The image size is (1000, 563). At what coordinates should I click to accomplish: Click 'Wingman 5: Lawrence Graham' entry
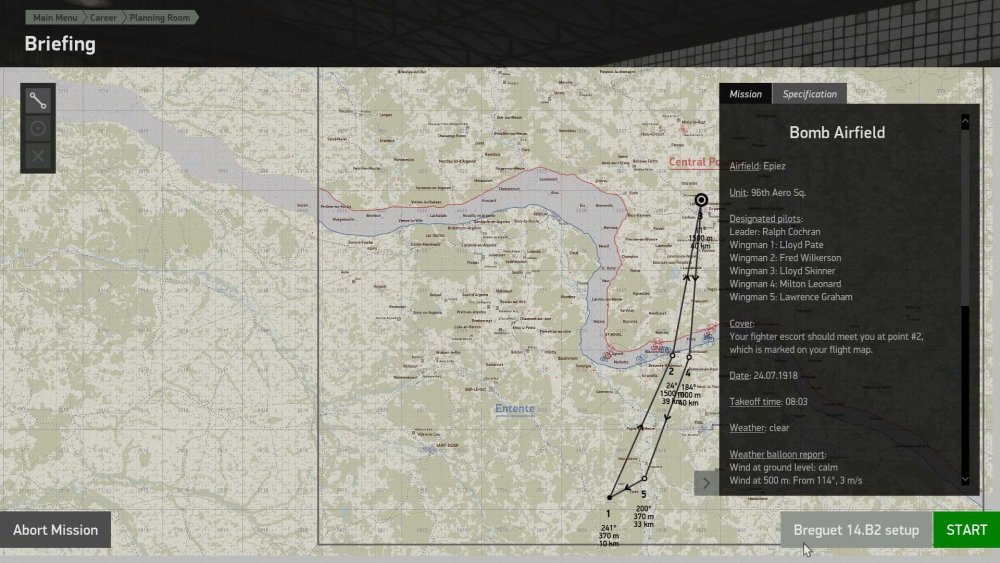(x=791, y=297)
